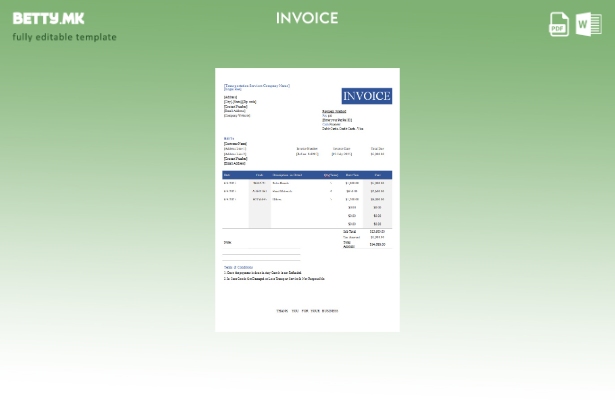
Task: Click the Total Due label near Bill To
Action: pos(377,149)
